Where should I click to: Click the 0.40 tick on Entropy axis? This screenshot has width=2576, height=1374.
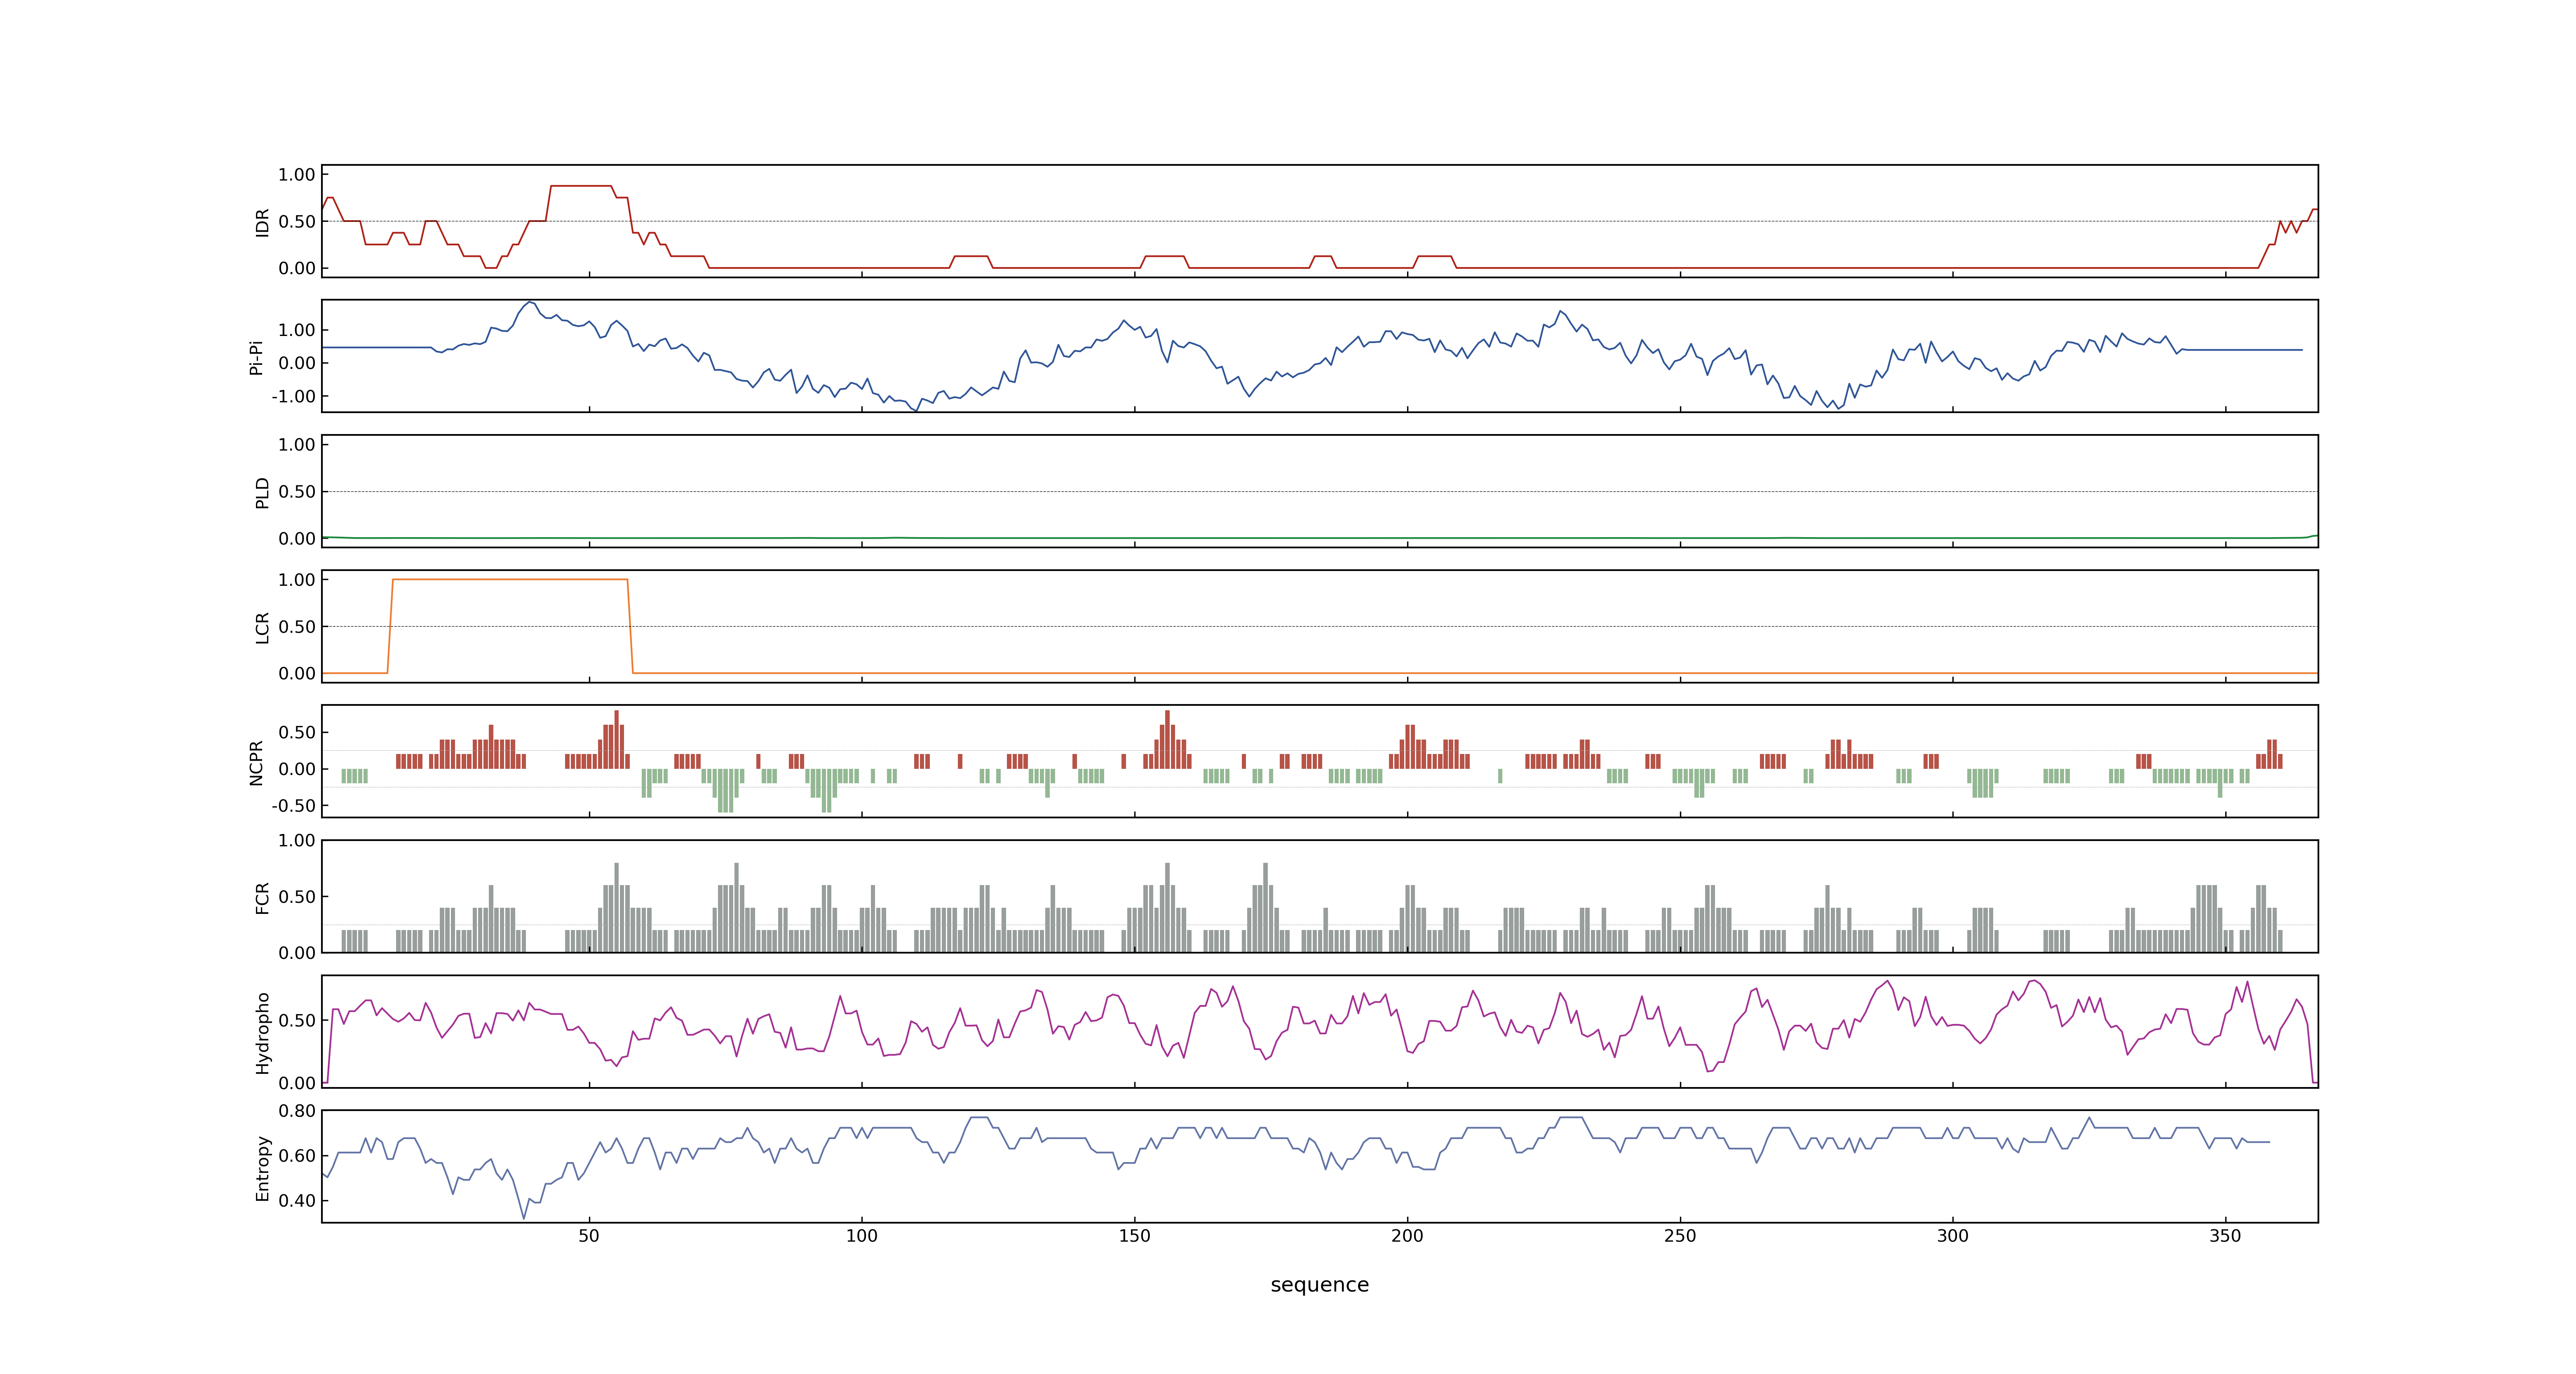pyautogui.click(x=297, y=1200)
